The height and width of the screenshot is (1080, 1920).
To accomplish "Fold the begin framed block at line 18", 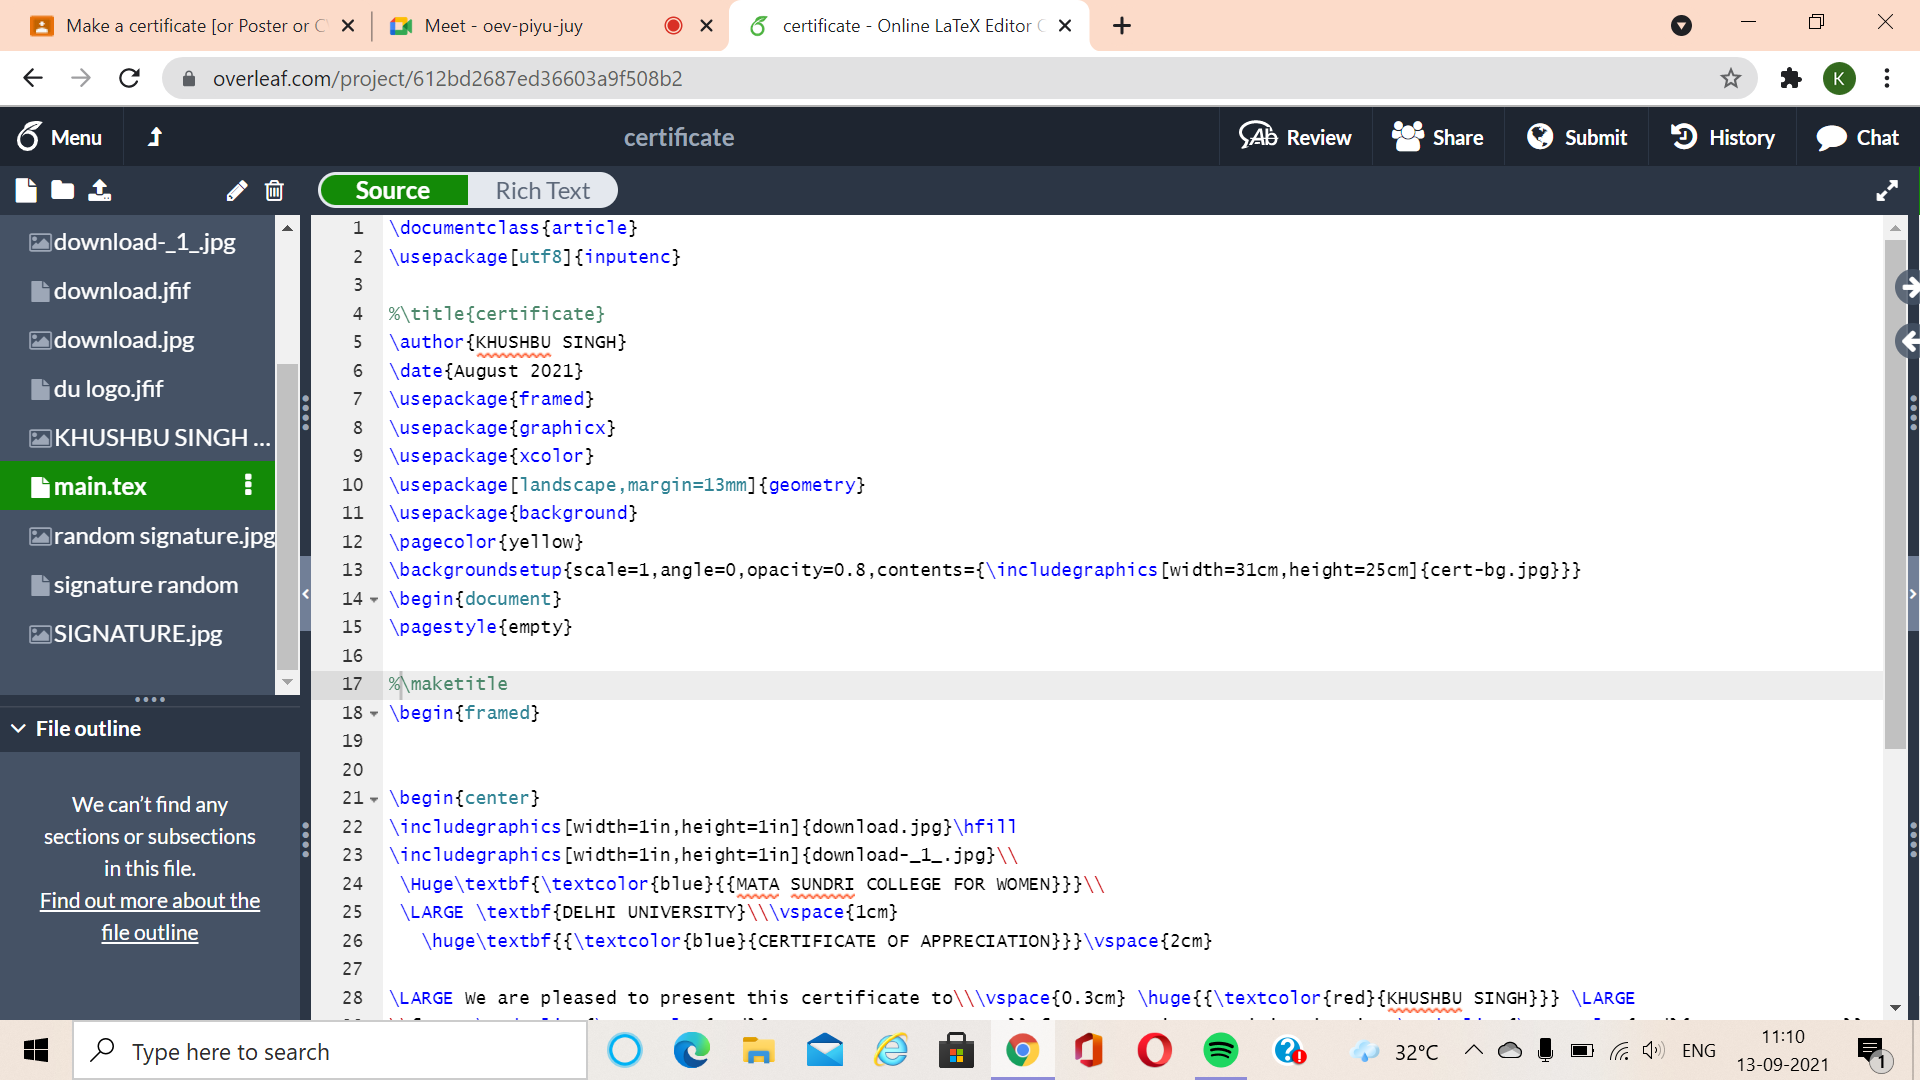I will point(374,714).
